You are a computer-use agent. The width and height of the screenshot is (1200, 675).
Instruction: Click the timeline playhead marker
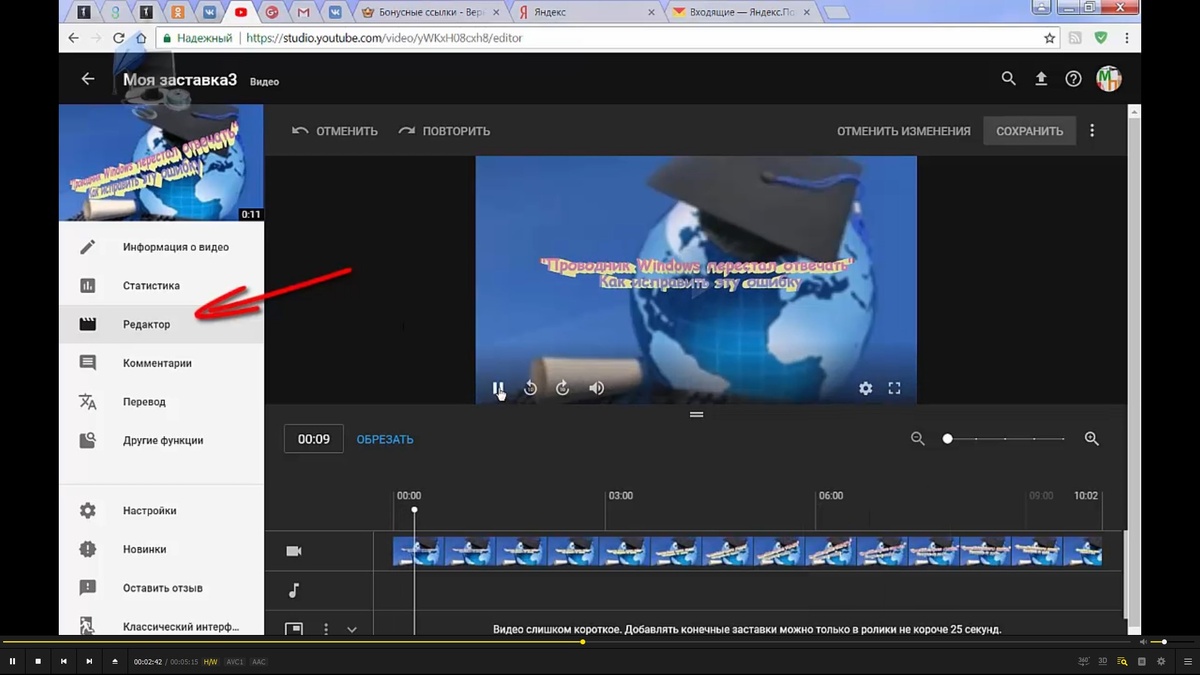click(x=414, y=510)
